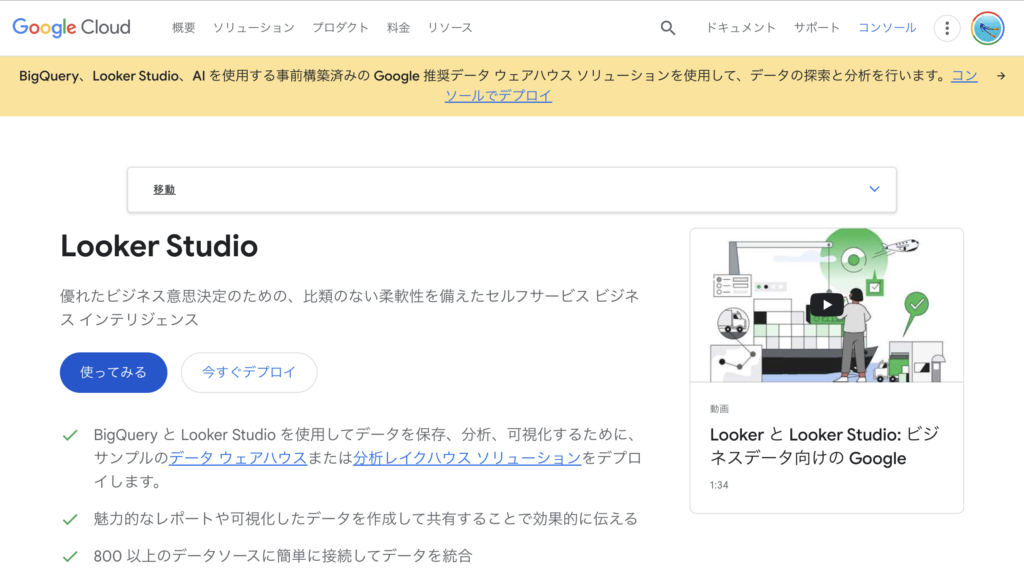Screen dimensions: 1024x580
Task: Open the サポート link
Action: 817,28
